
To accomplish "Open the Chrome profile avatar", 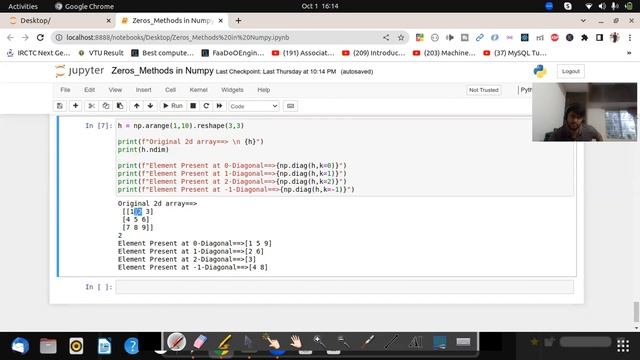I will coord(614,38).
